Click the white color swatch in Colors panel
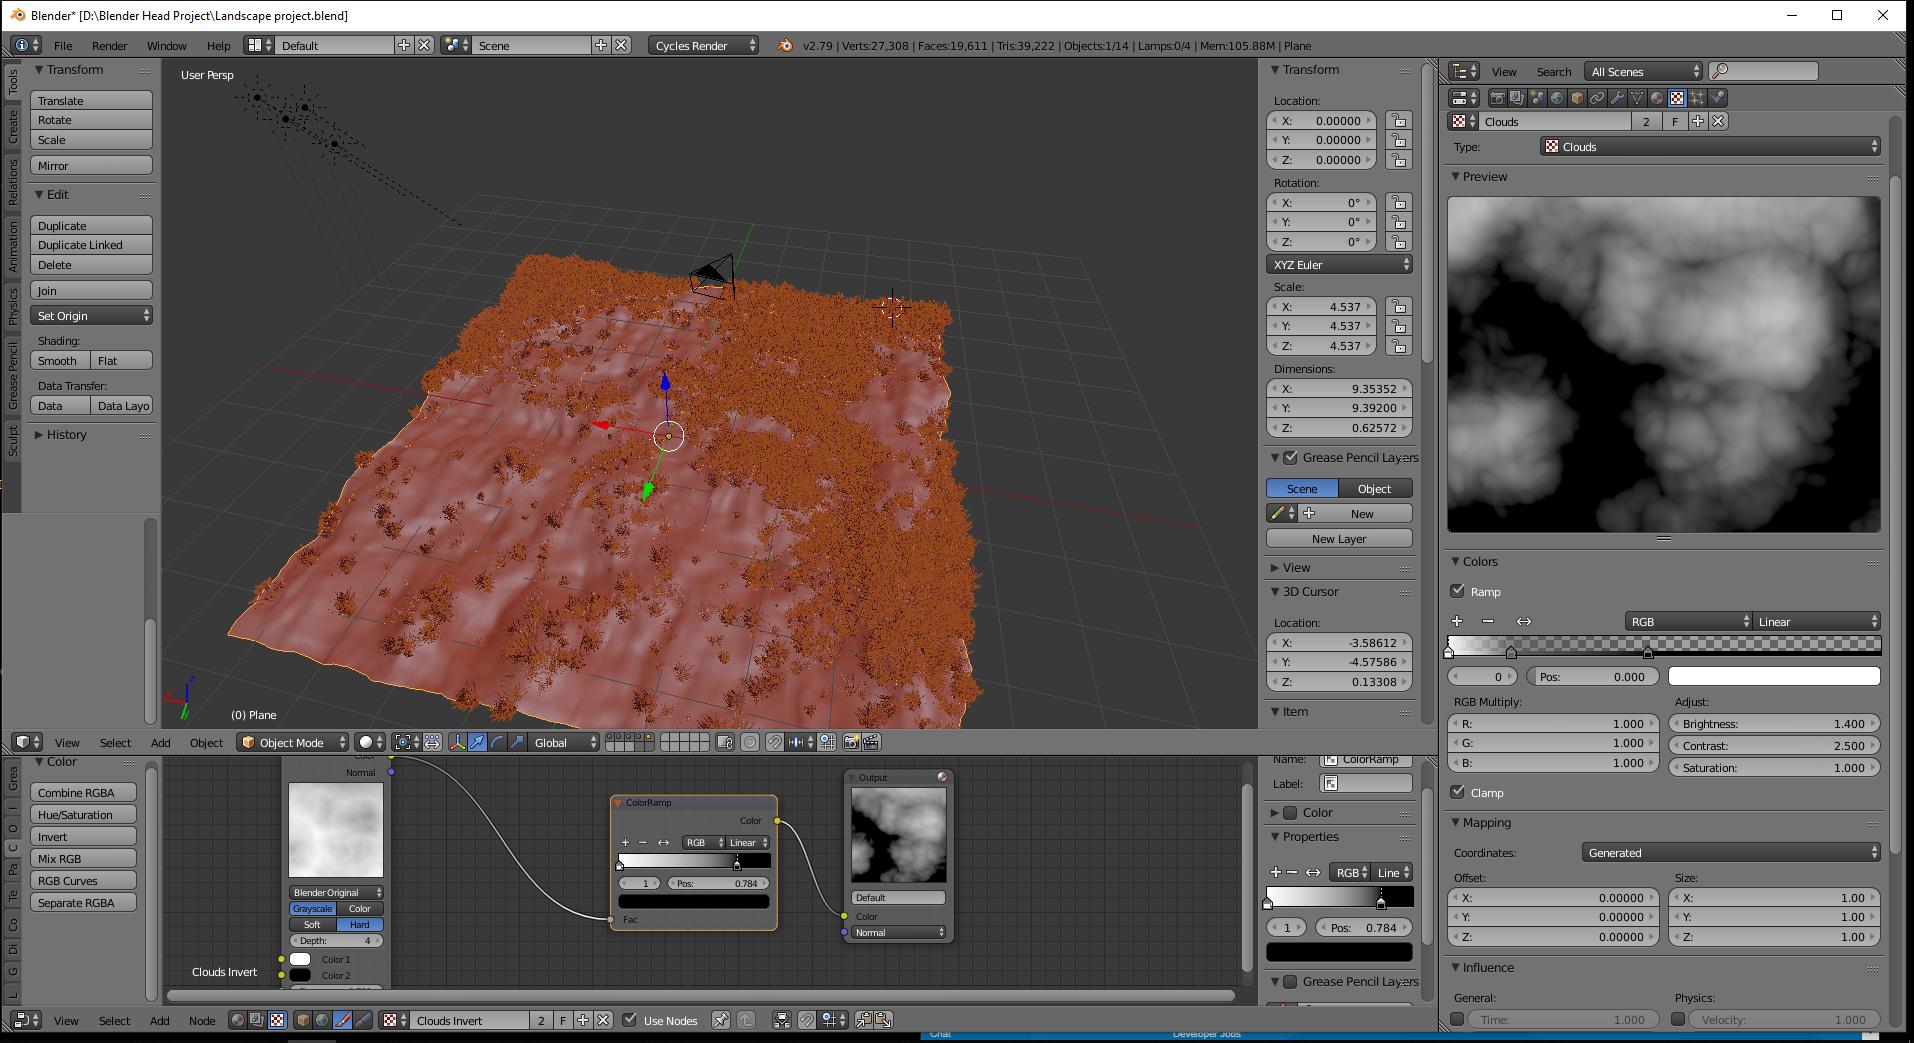1914x1043 pixels. [x=1774, y=676]
